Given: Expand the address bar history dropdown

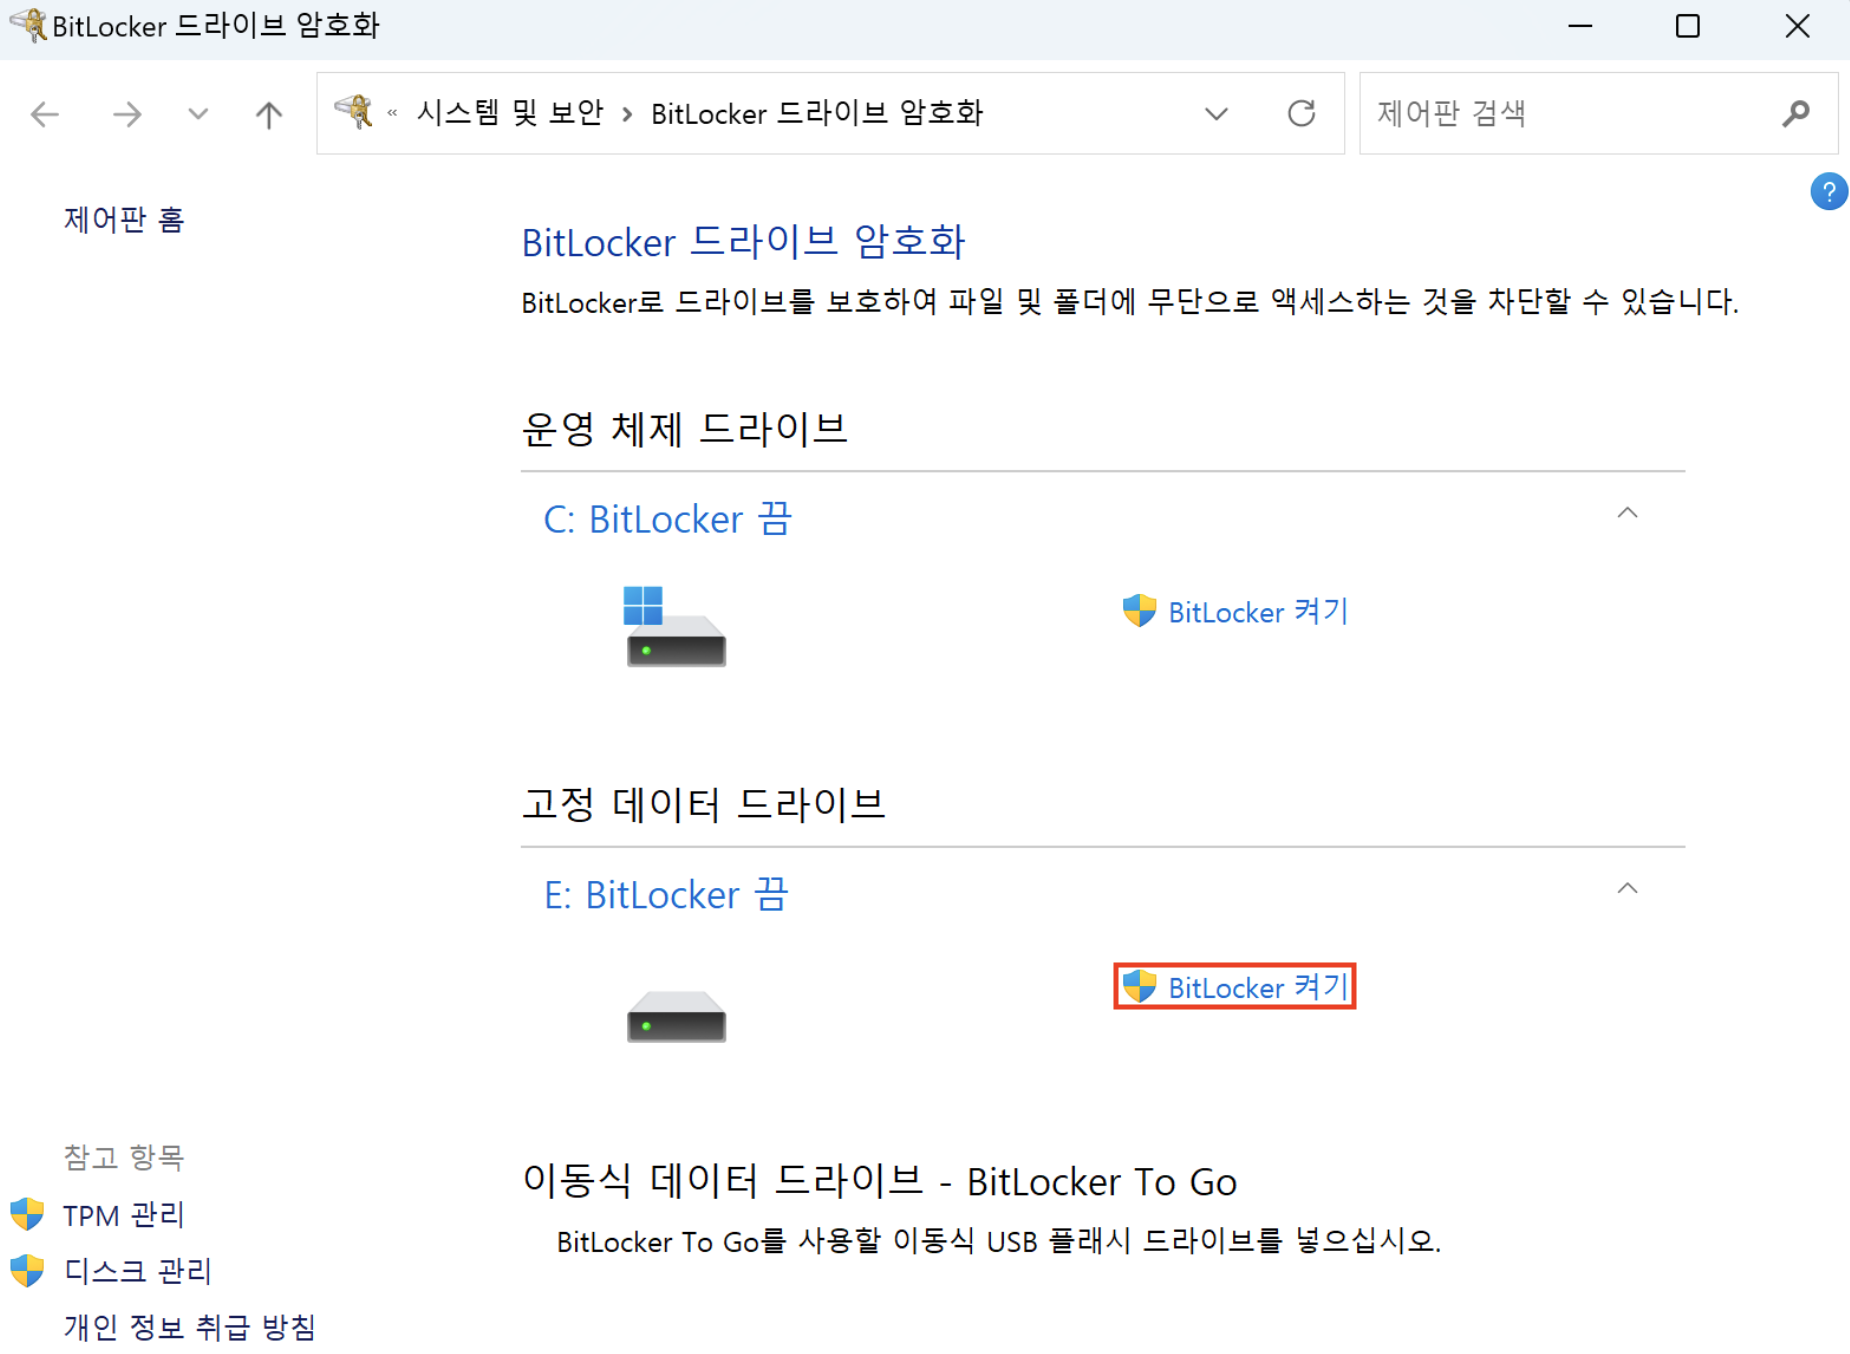Looking at the screenshot, I should (x=1216, y=114).
